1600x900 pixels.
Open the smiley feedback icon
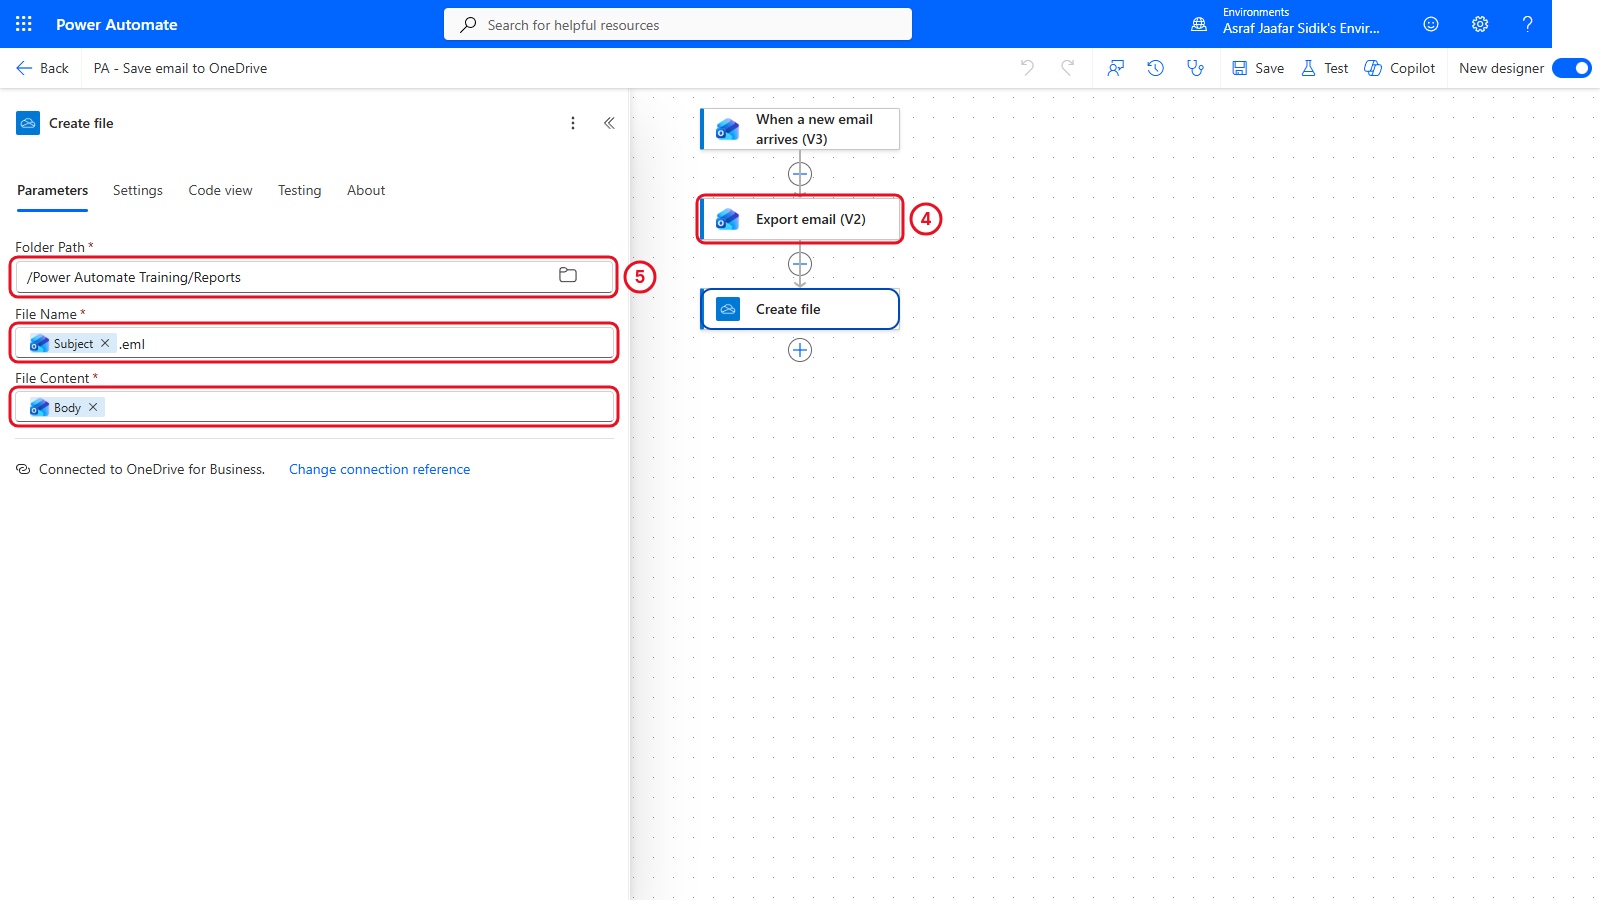tap(1431, 24)
